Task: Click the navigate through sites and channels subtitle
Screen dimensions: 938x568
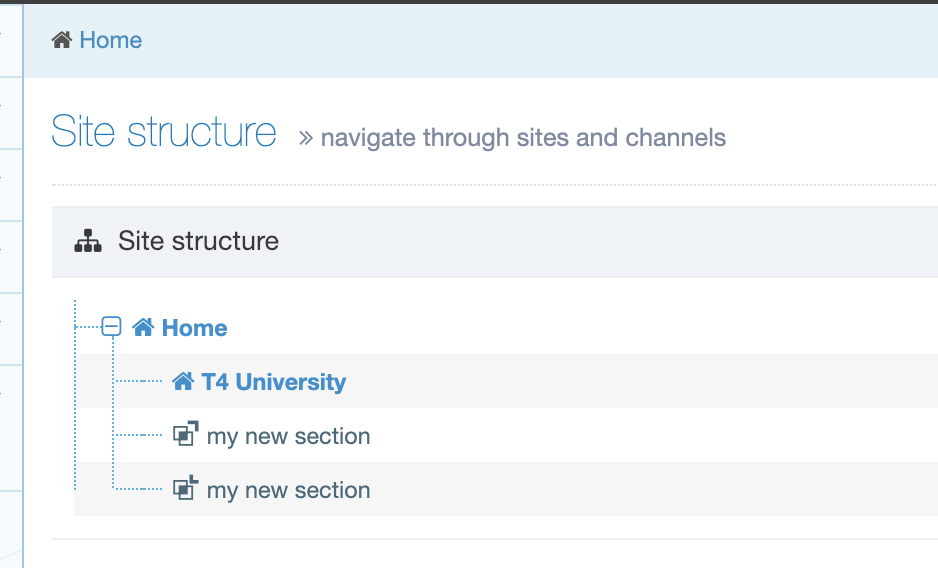Action: coord(523,137)
